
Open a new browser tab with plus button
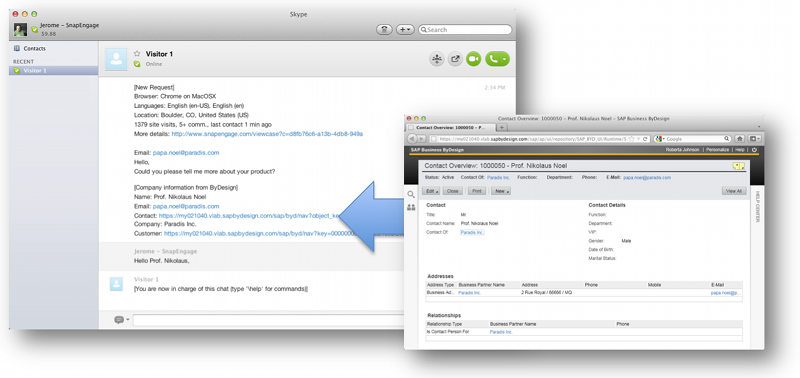tap(501, 128)
